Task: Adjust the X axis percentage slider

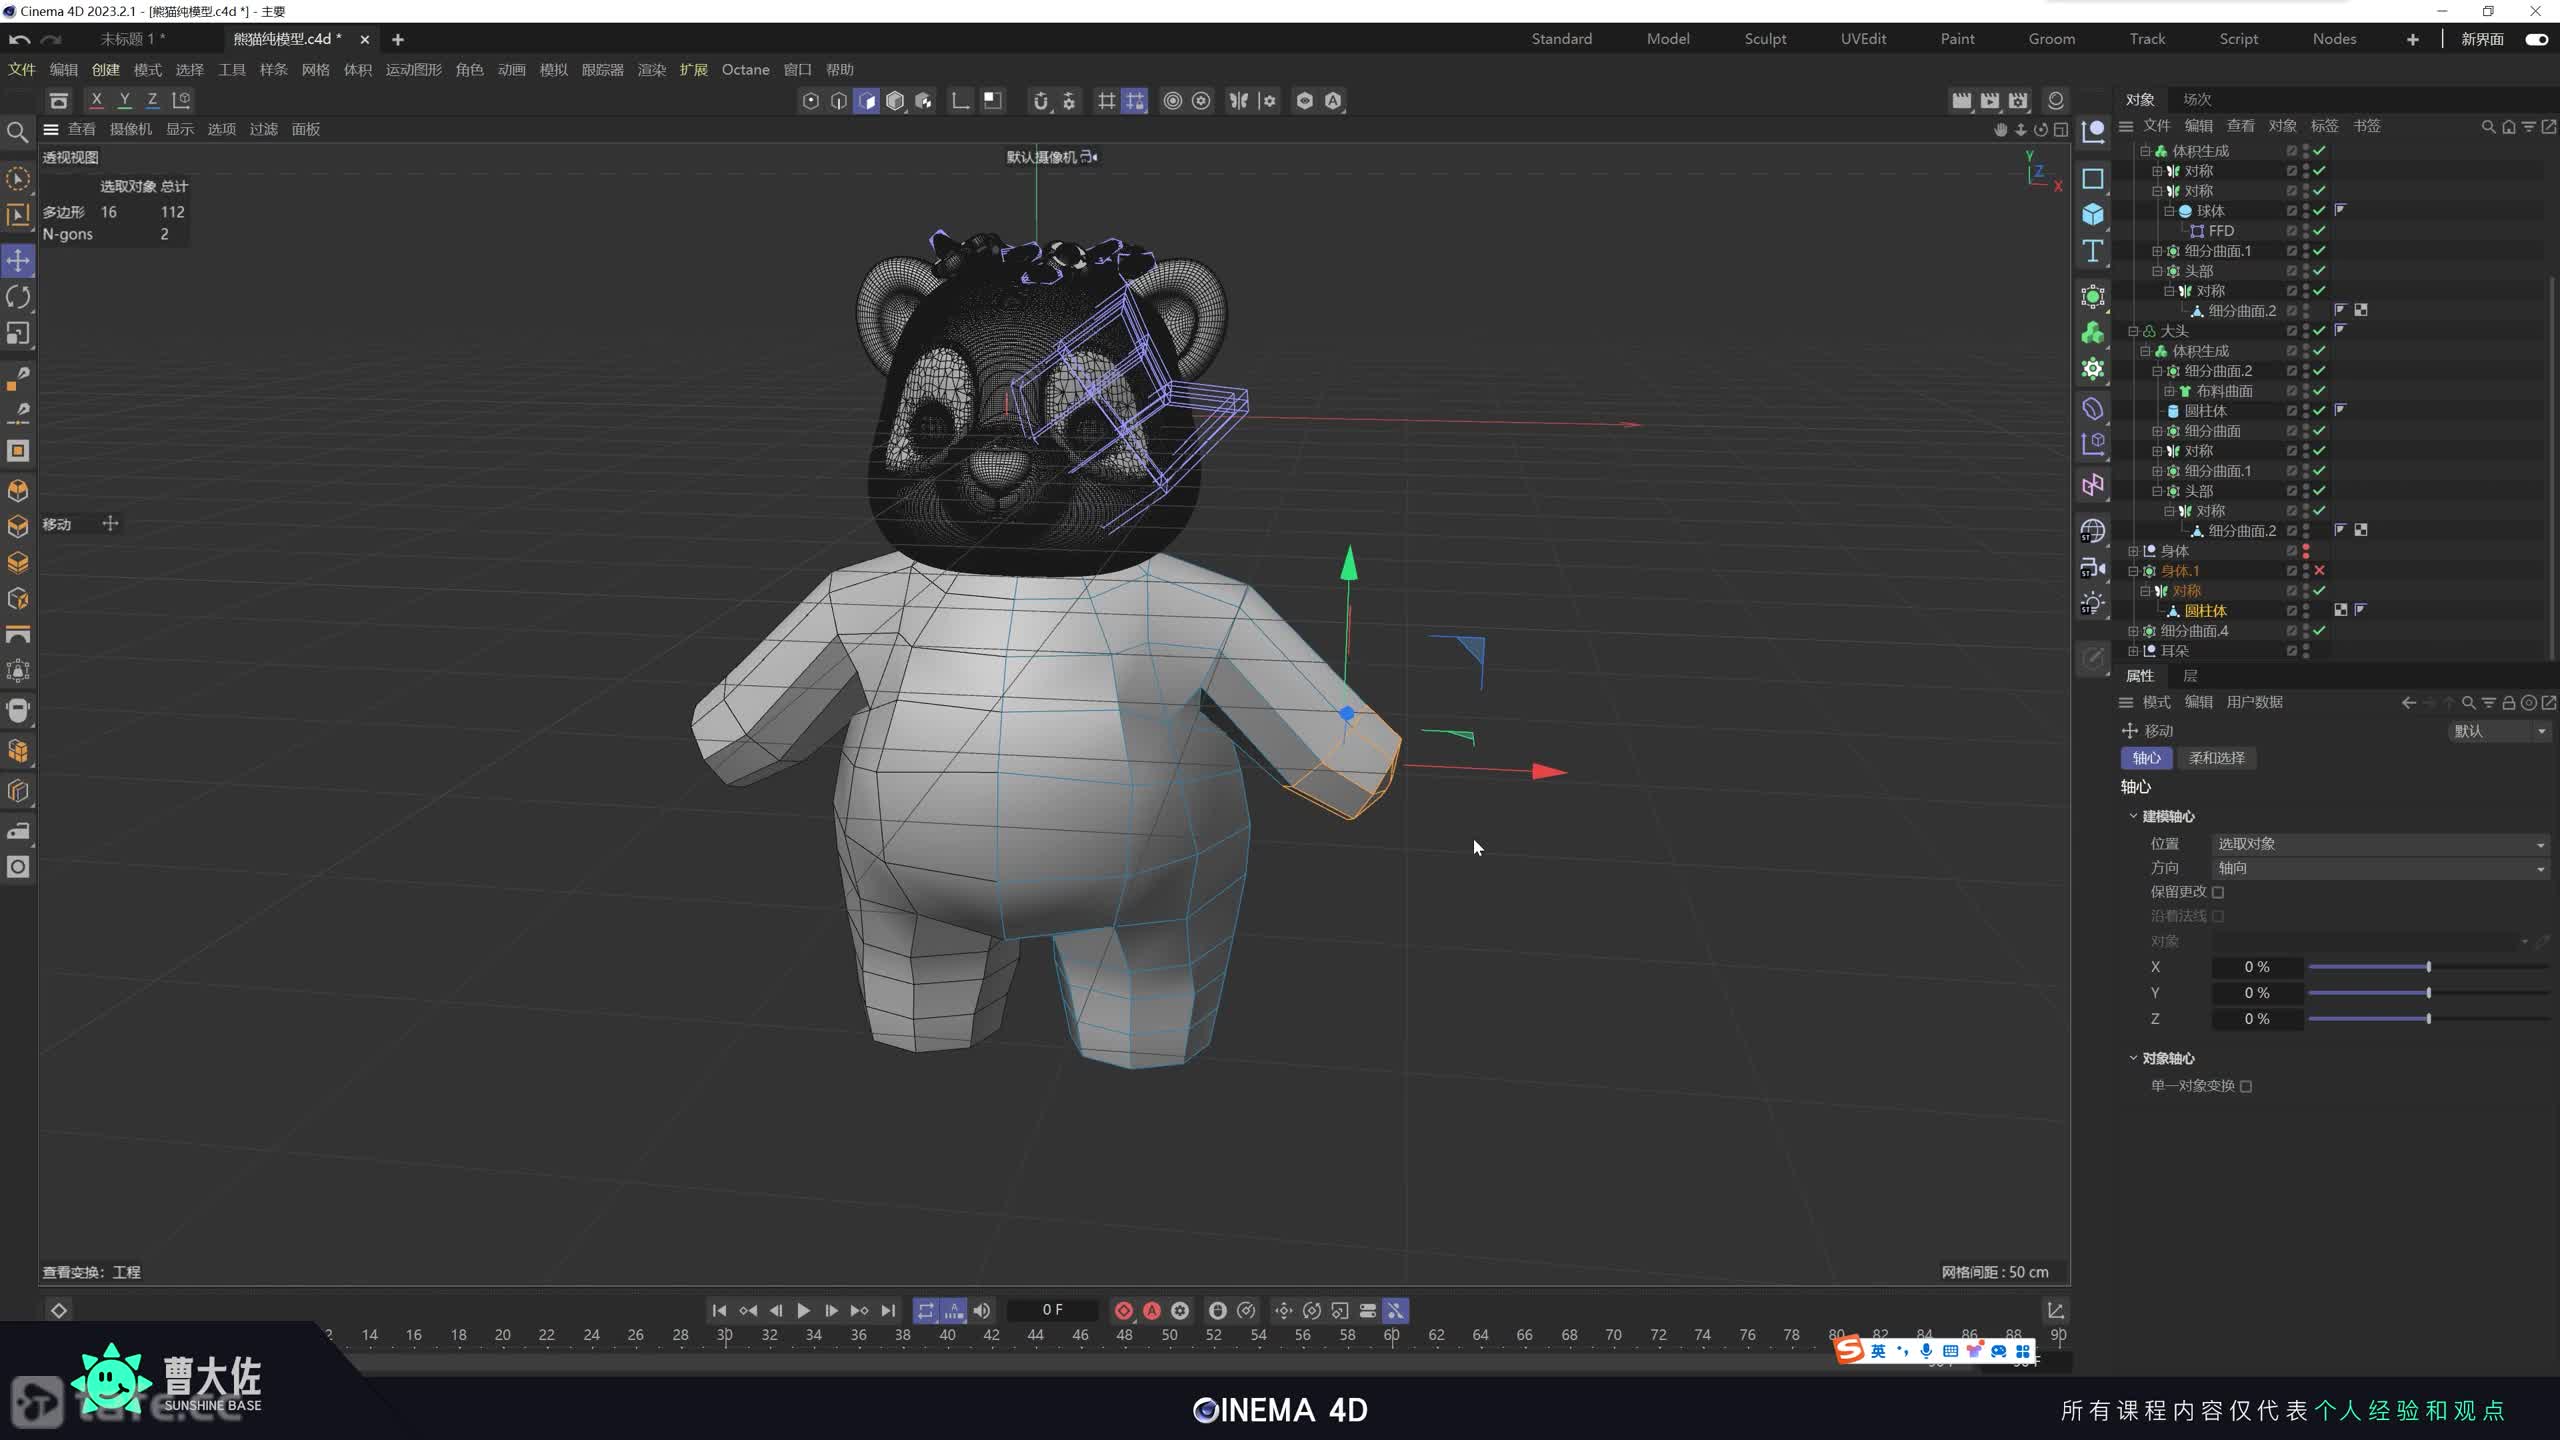Action: (x=2428, y=967)
